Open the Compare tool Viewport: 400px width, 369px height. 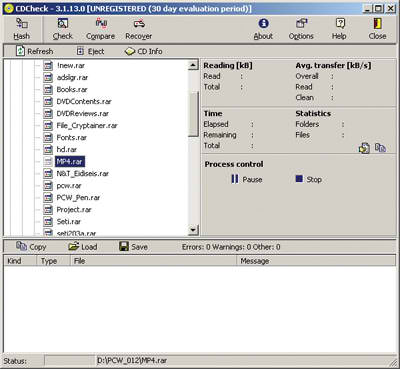[x=100, y=29]
